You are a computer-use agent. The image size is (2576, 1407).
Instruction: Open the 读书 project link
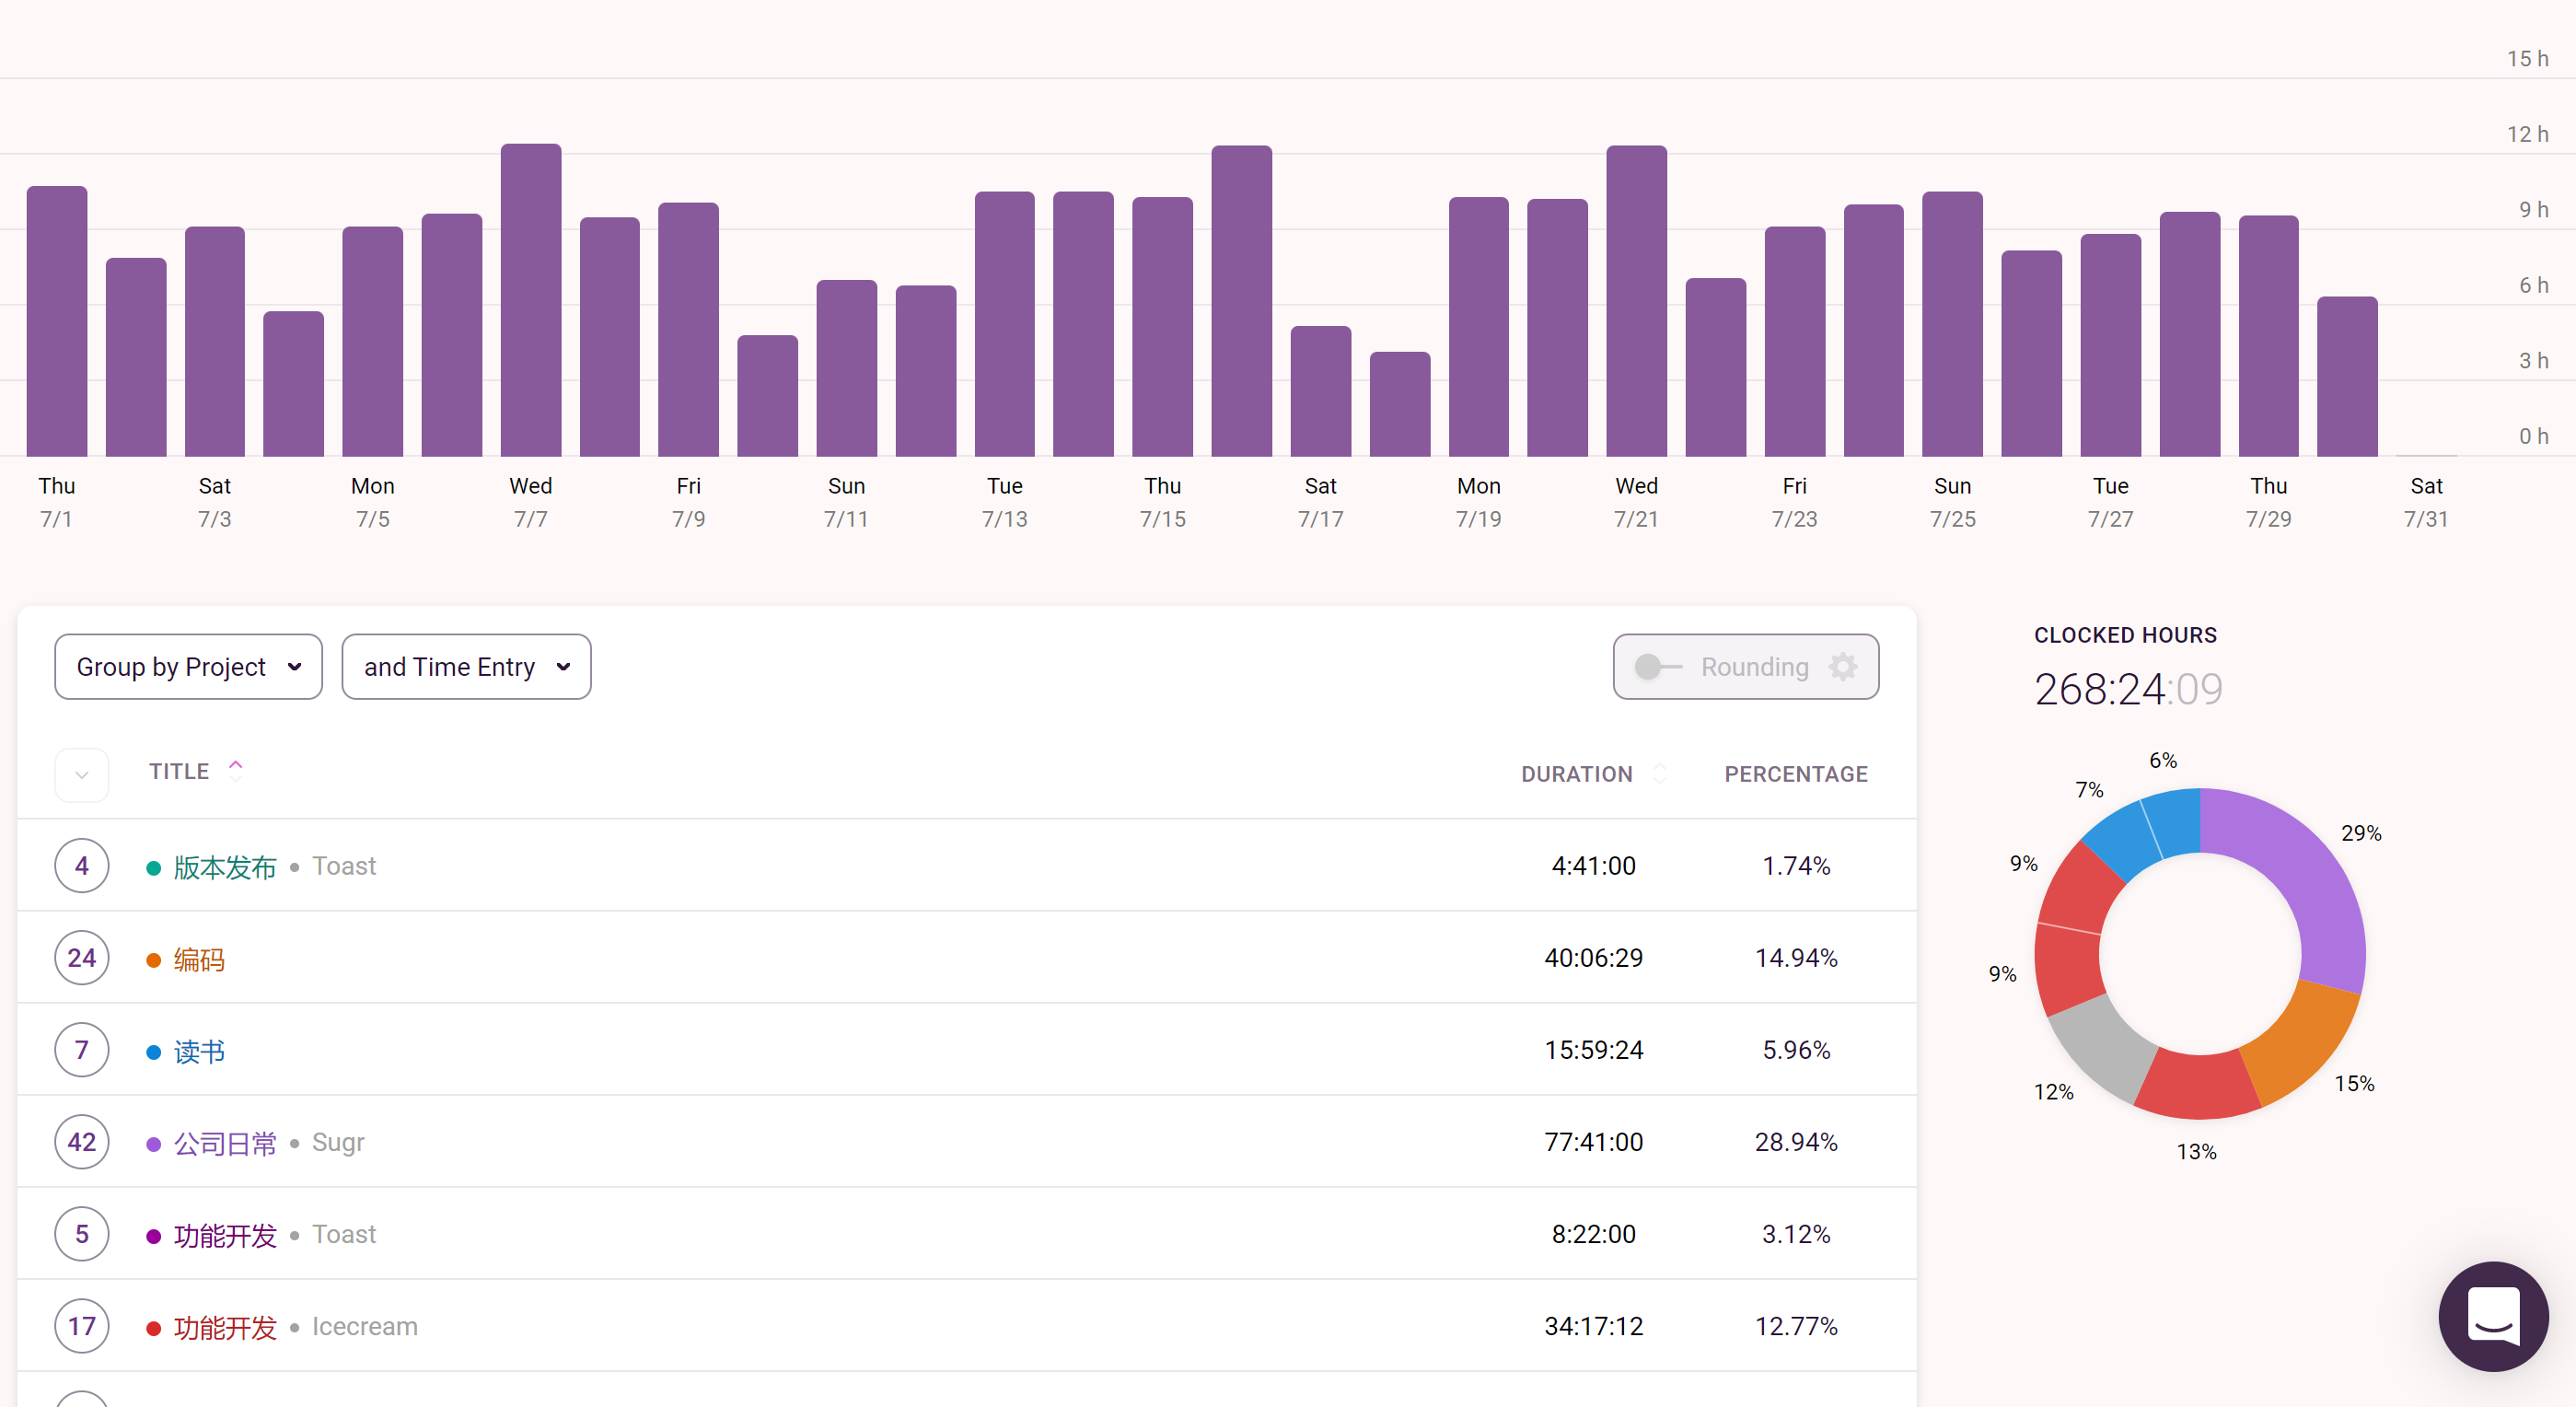[199, 1051]
